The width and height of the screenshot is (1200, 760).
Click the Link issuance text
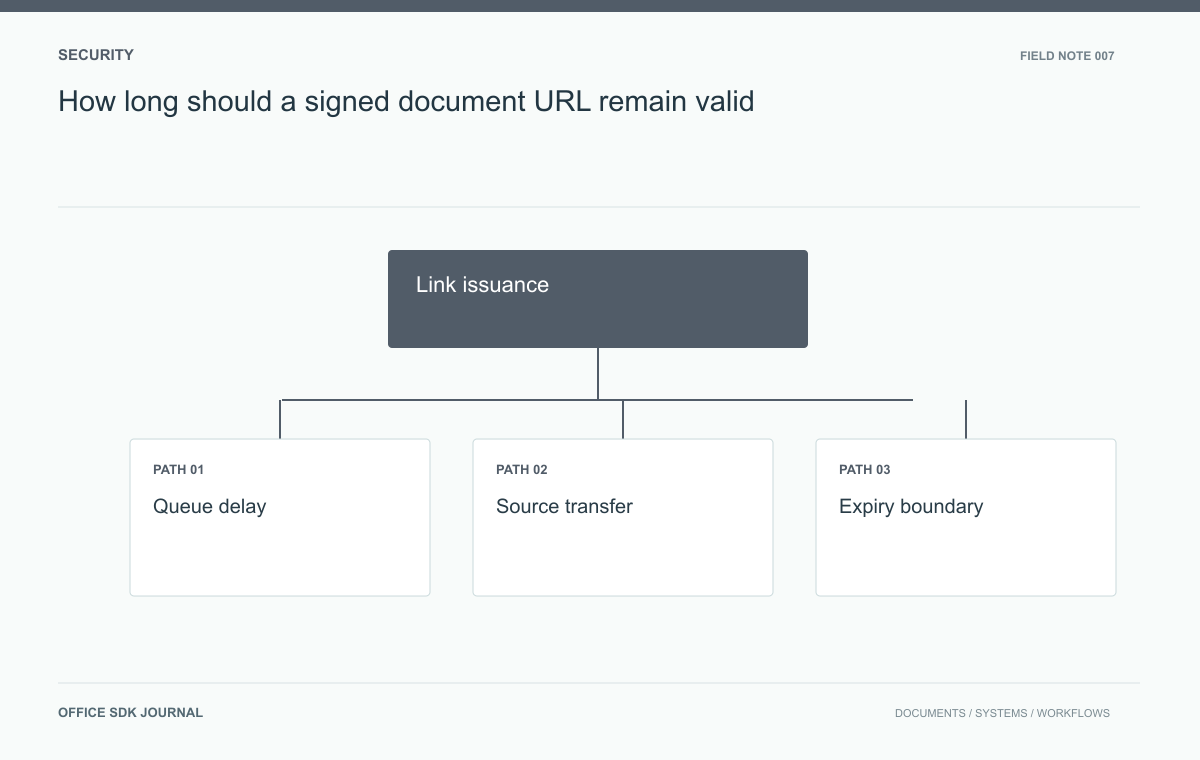tap(482, 285)
